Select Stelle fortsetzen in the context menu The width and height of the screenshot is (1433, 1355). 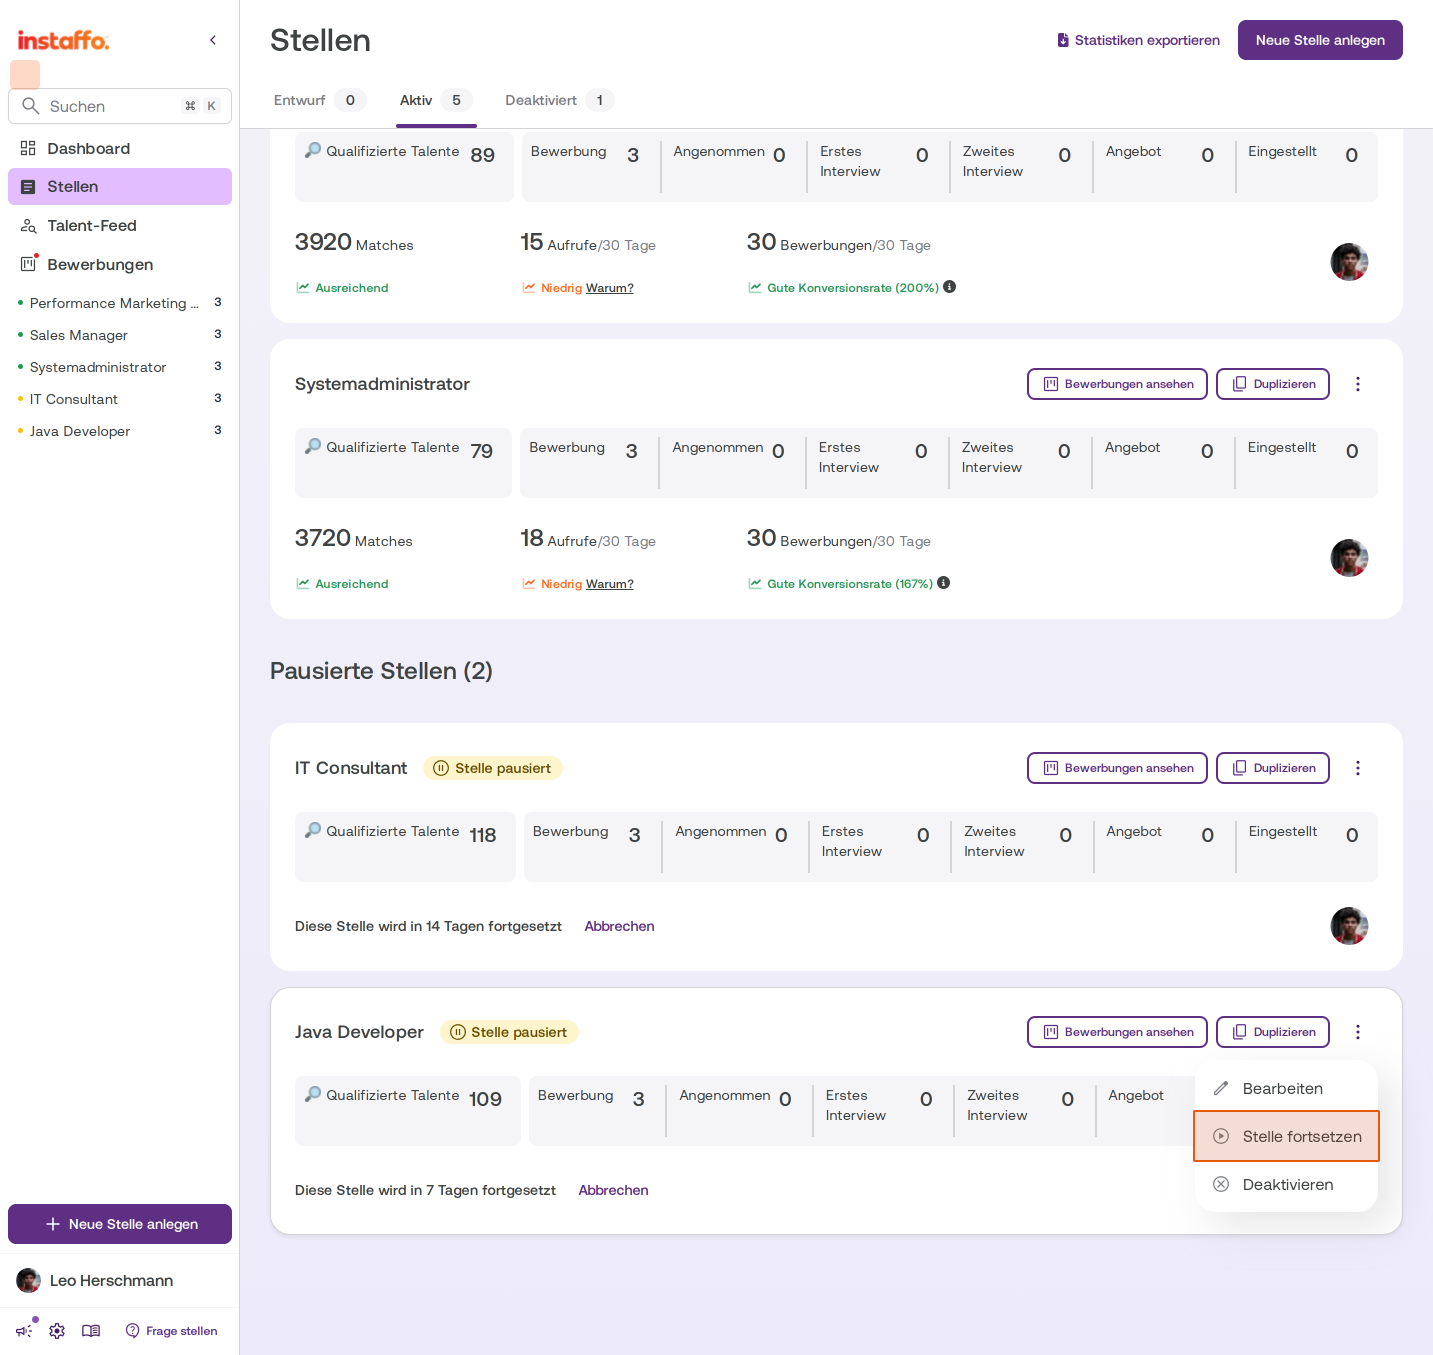tap(1286, 1136)
